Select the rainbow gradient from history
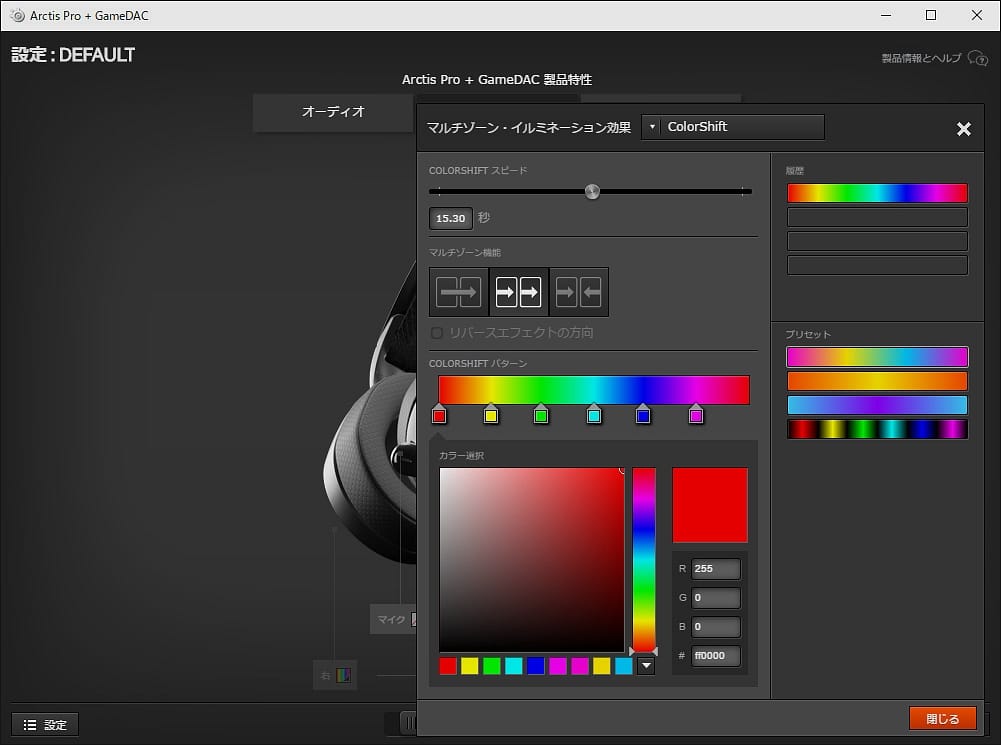1001x745 pixels. pos(877,193)
